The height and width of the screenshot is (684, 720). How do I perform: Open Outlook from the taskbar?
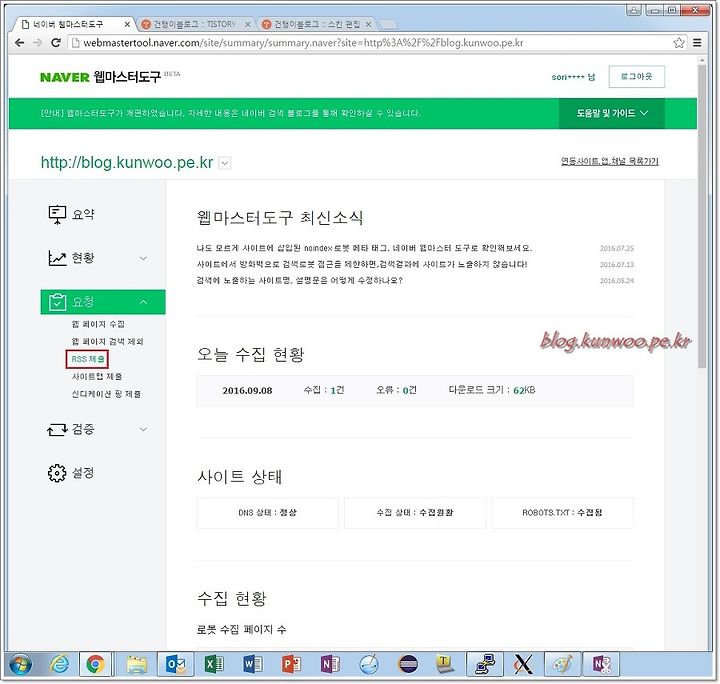point(175,664)
